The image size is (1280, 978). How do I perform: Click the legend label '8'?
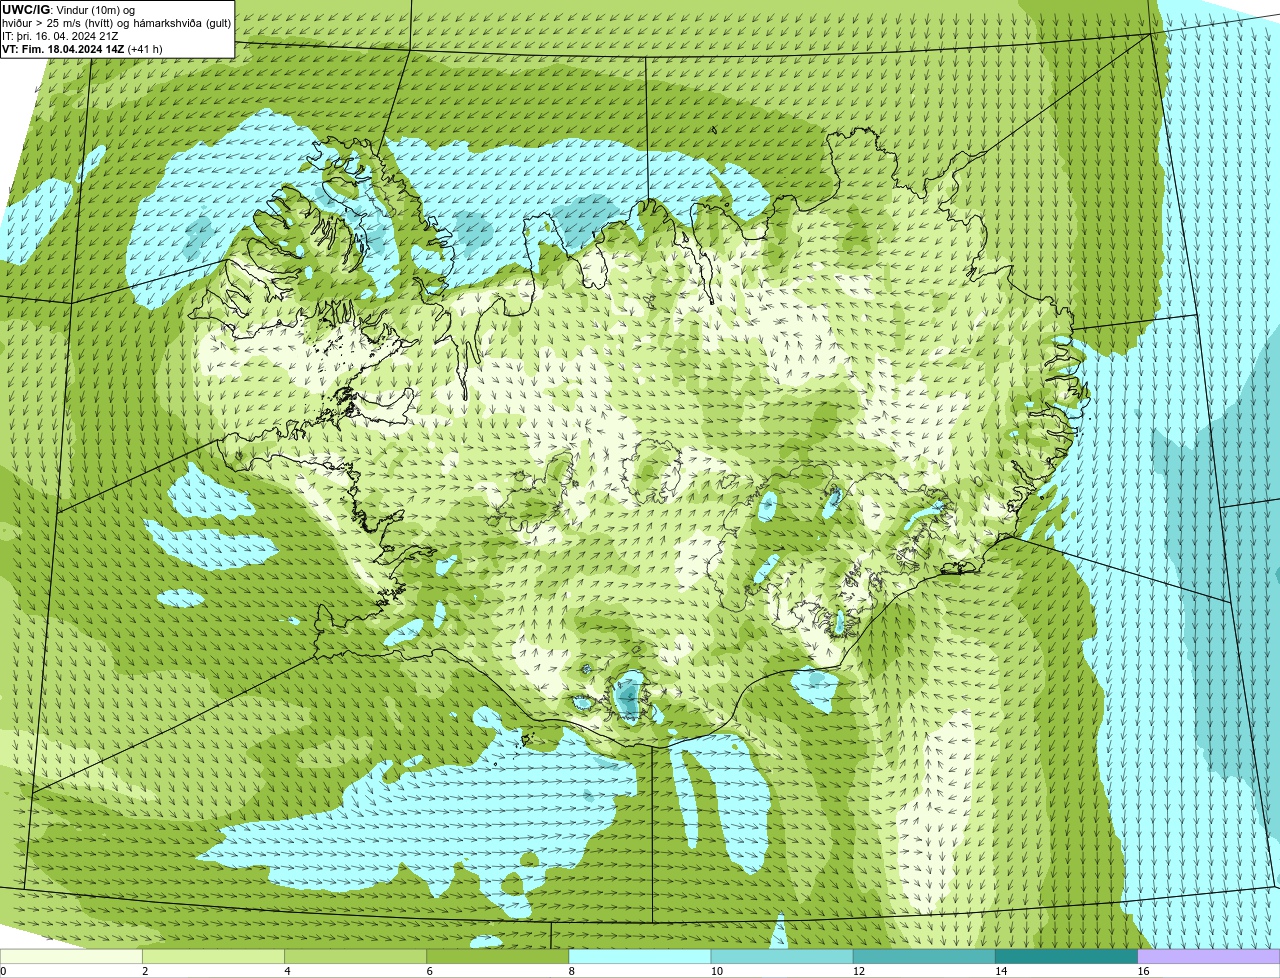click(x=572, y=971)
